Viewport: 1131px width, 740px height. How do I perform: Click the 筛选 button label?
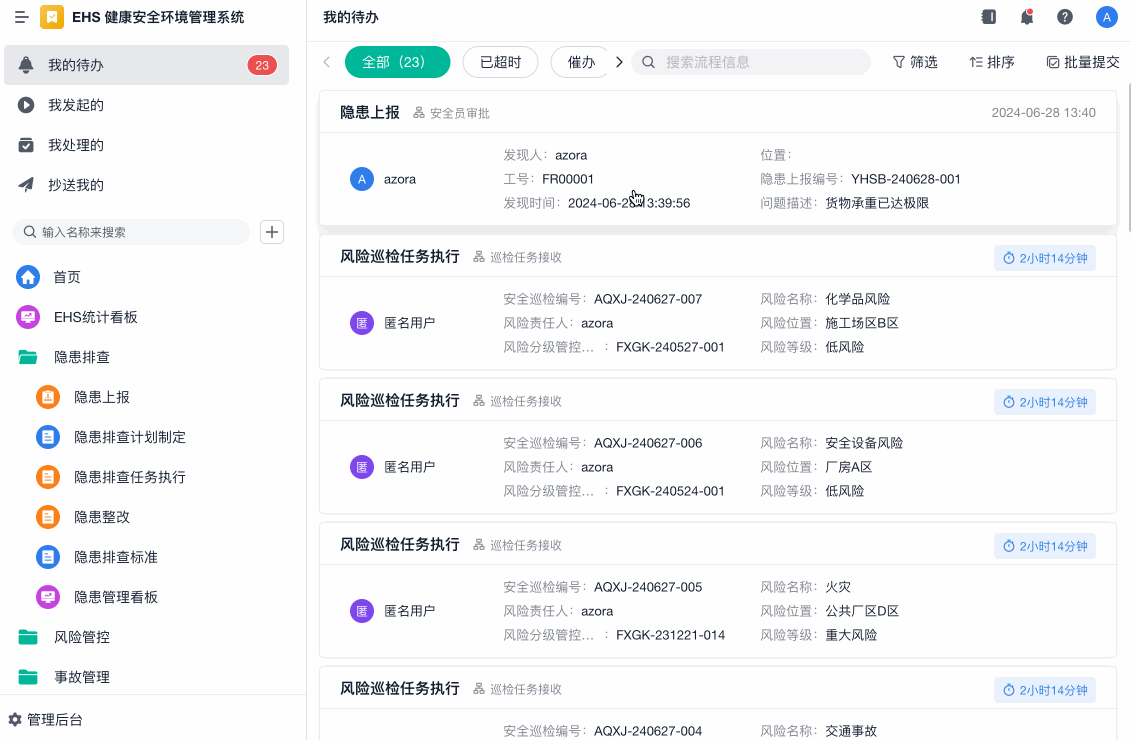924,63
